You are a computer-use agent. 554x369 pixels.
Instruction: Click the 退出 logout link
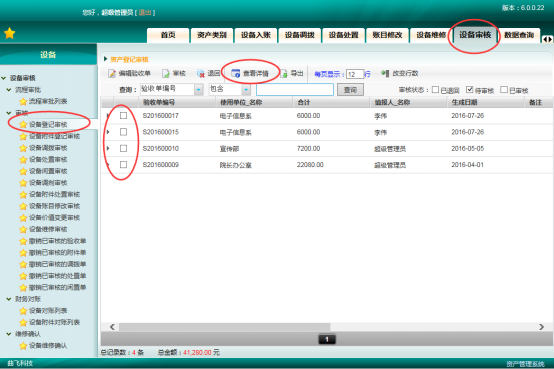(x=145, y=13)
